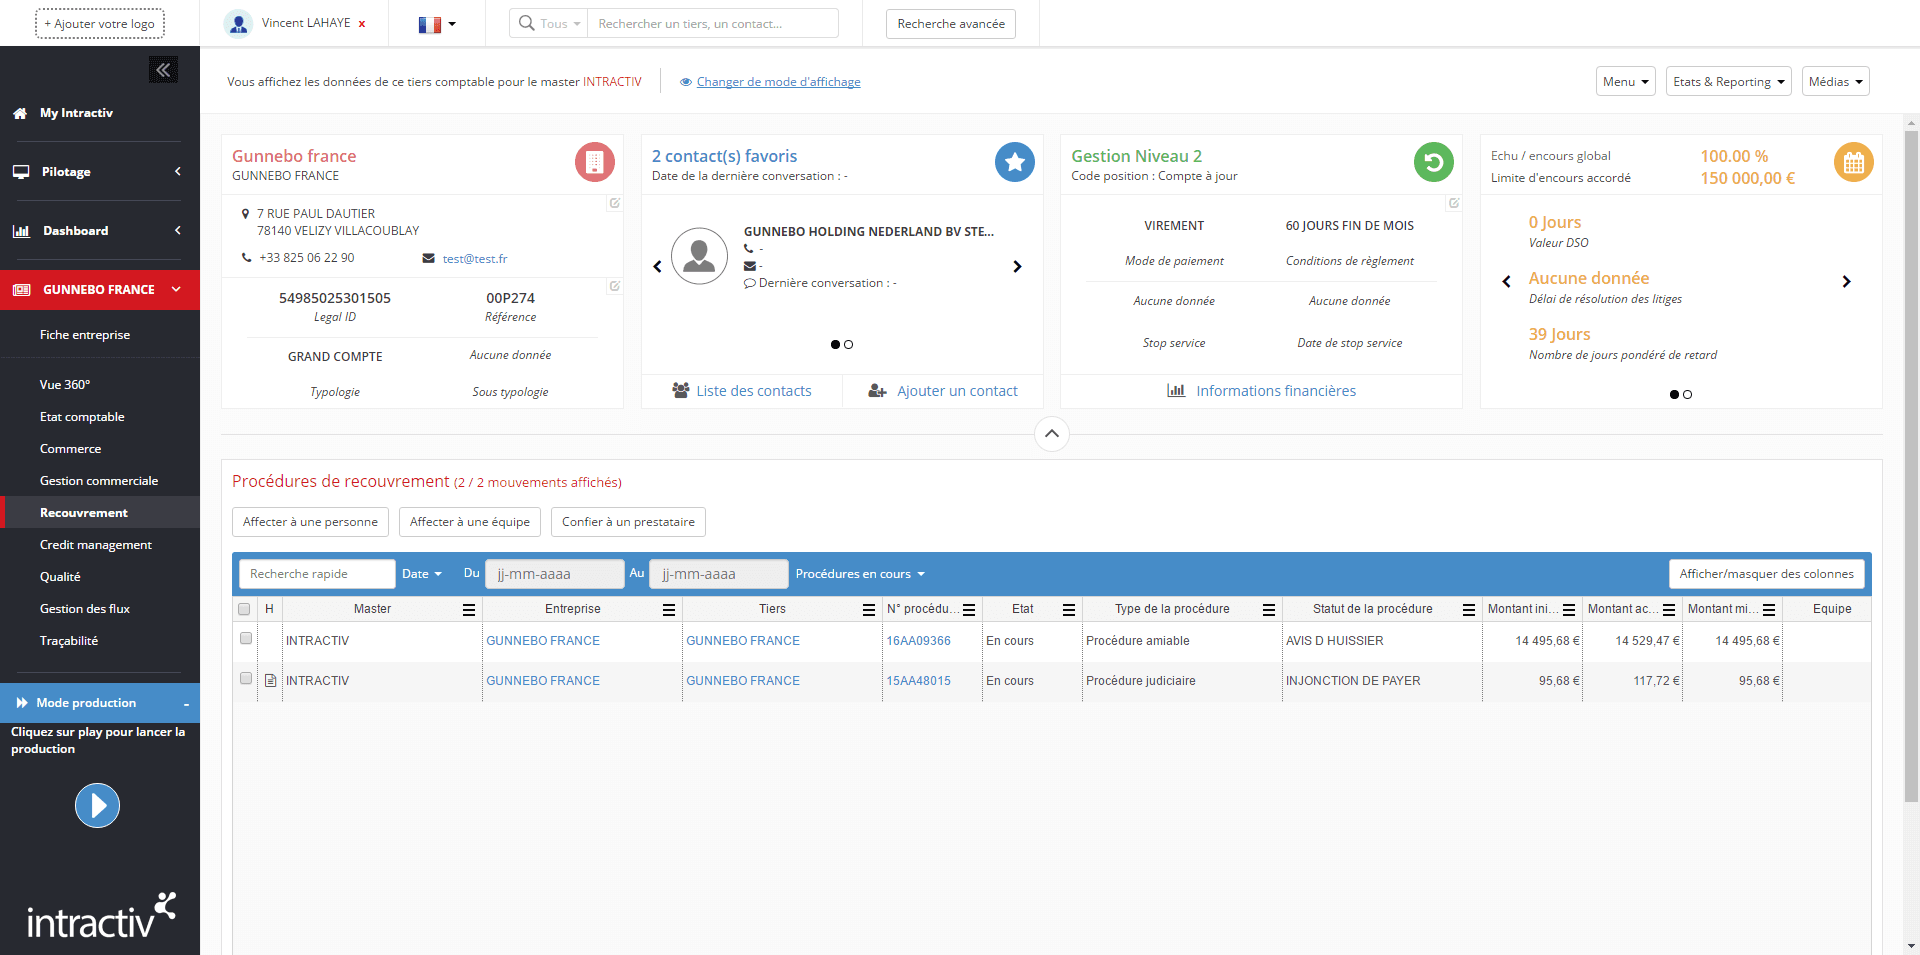Open Credit management in sidebar
Screen dimensions: 1920x955
coord(96,545)
